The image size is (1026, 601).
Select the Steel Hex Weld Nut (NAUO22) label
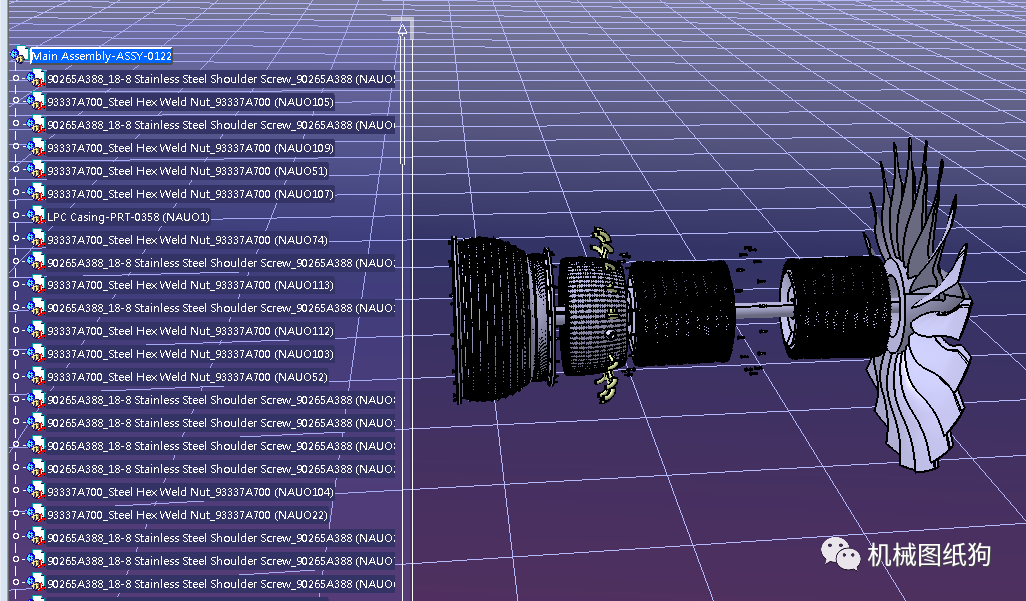(187, 515)
